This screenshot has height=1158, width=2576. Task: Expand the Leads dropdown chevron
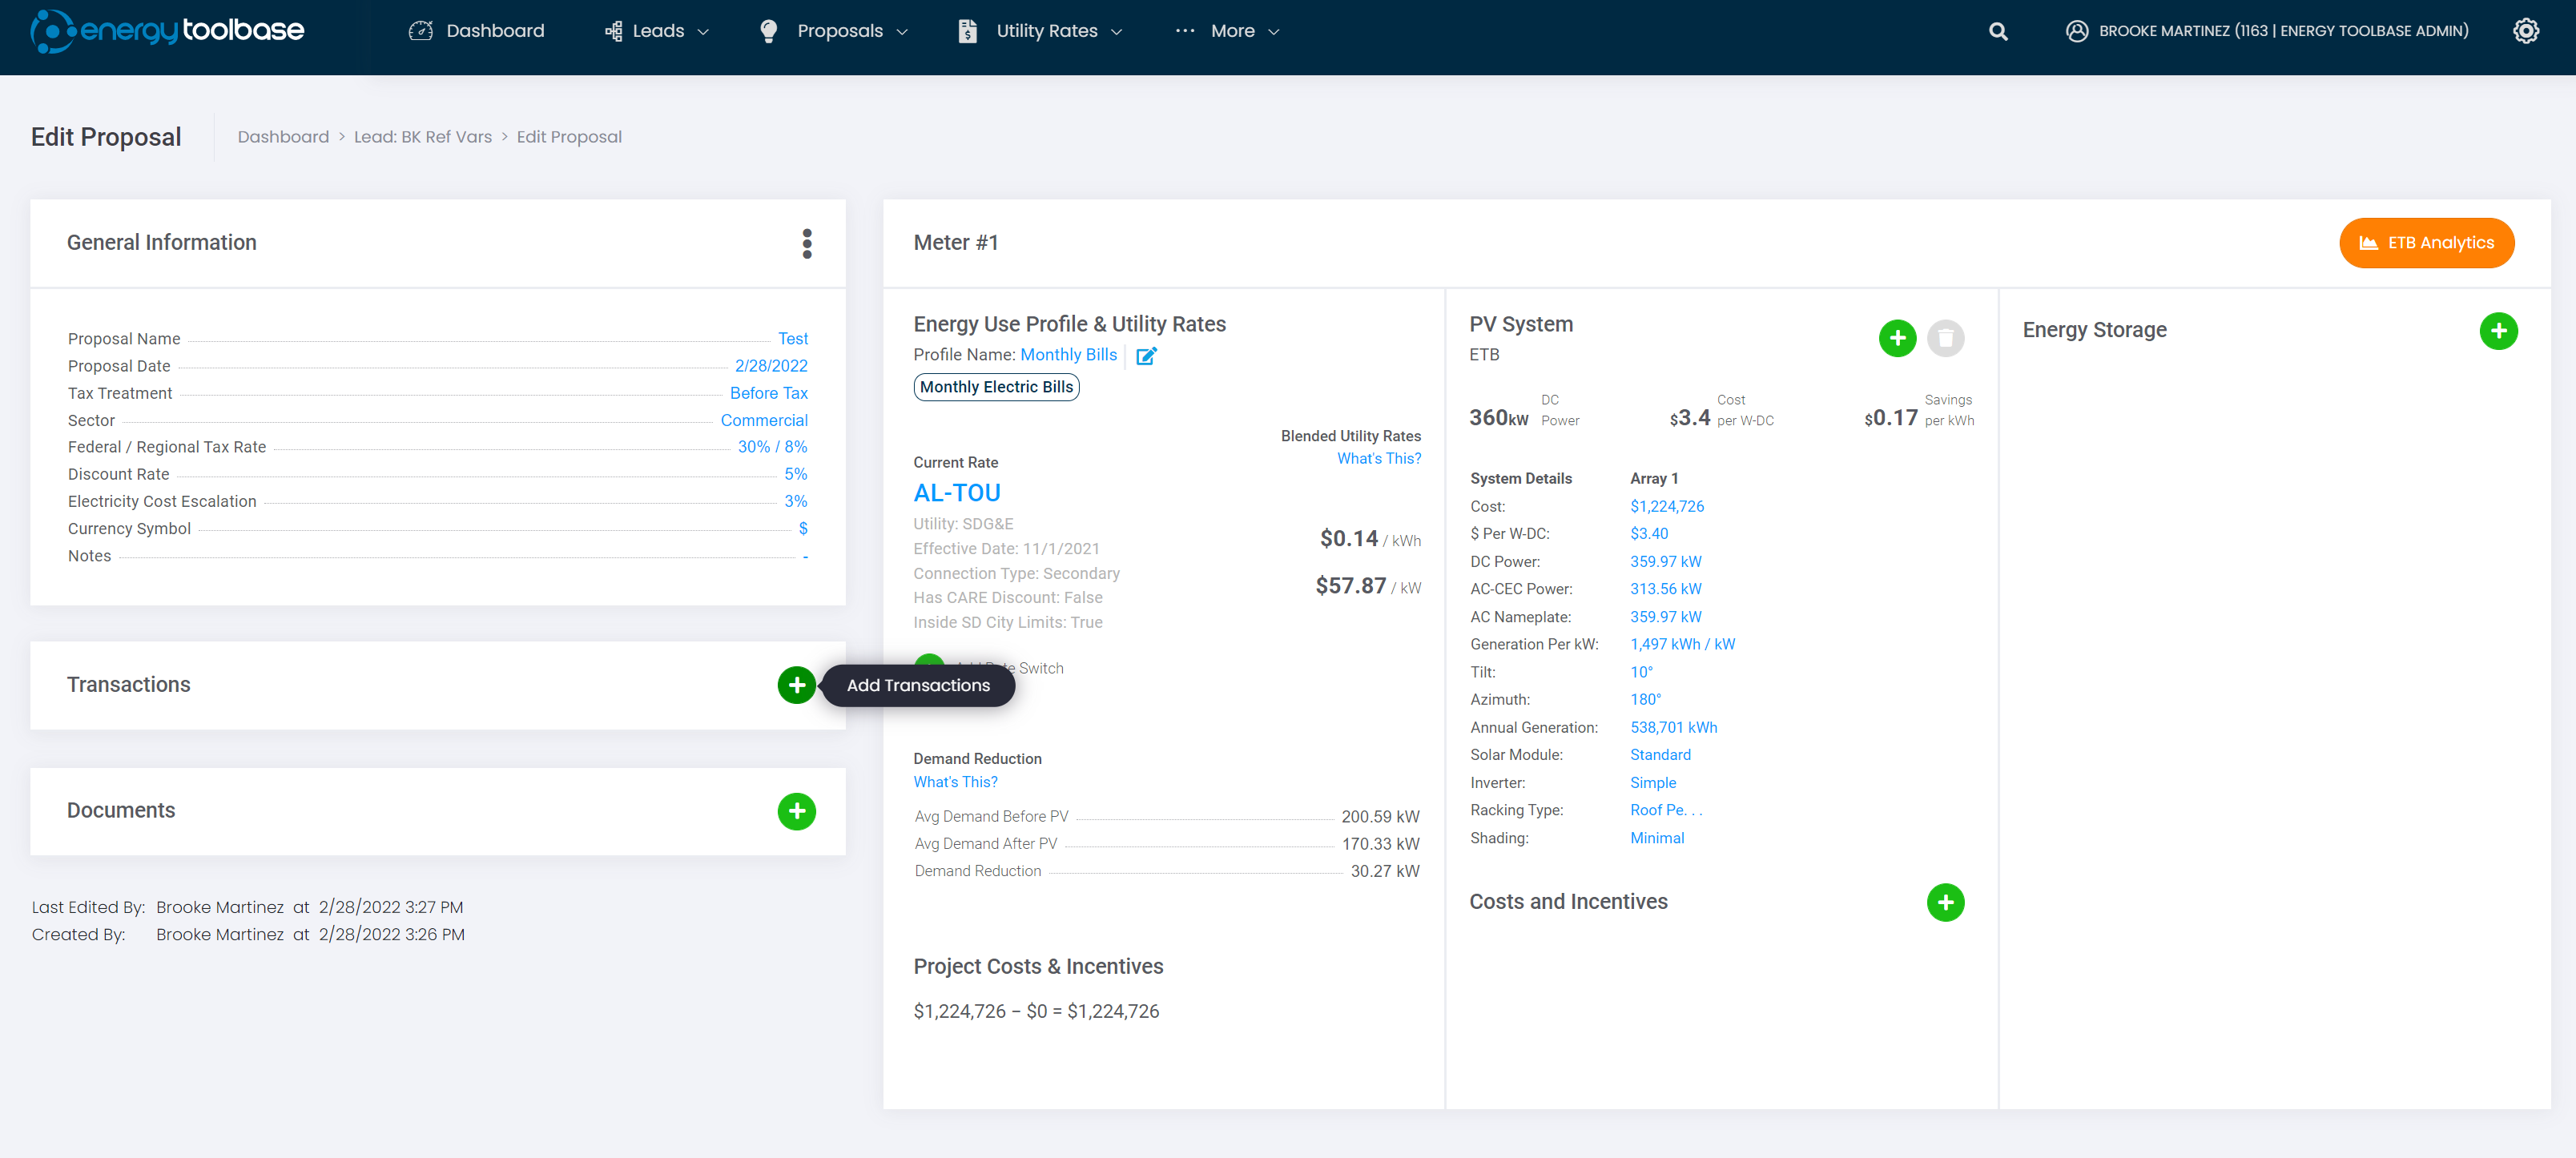click(x=703, y=32)
